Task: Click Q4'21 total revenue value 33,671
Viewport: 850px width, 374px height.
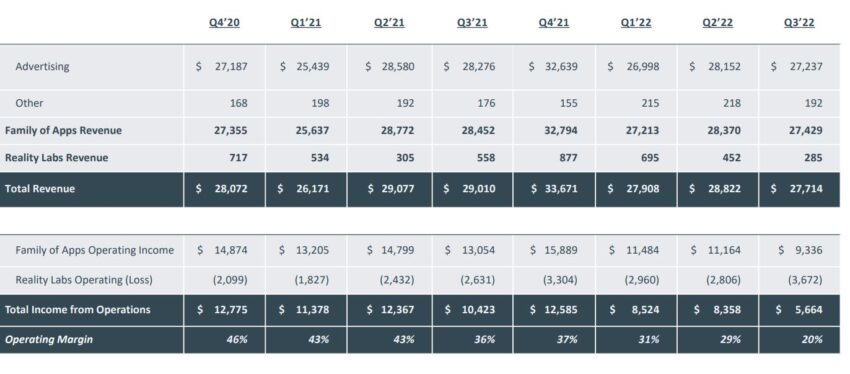Action: 553,189
